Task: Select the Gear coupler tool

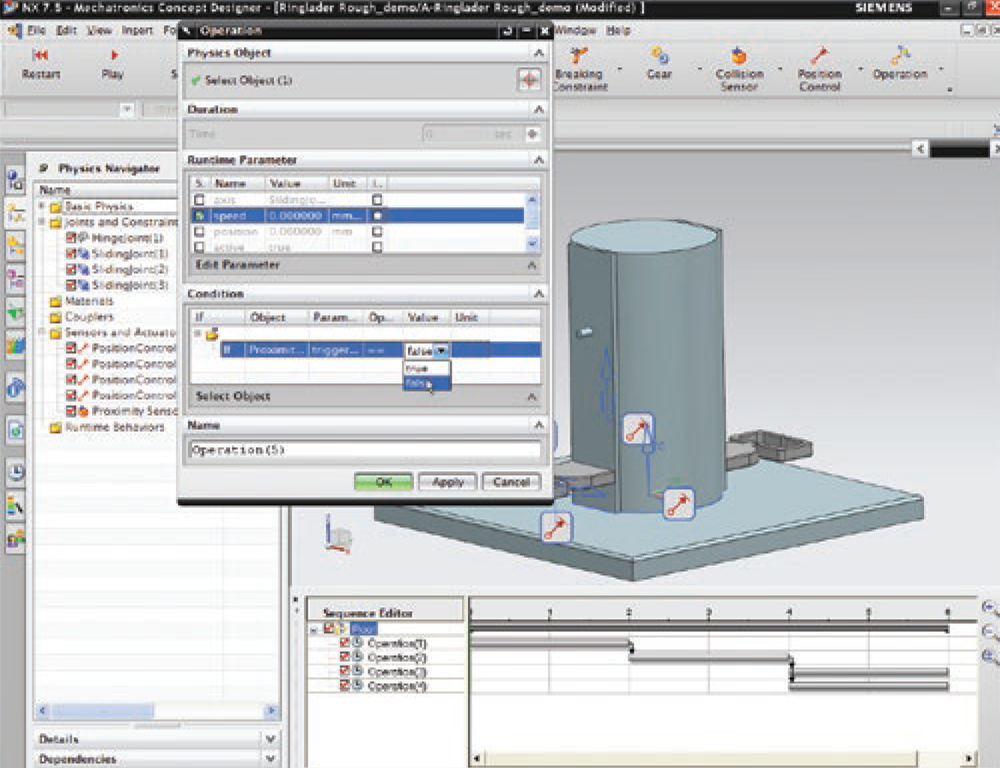Action: point(659,56)
